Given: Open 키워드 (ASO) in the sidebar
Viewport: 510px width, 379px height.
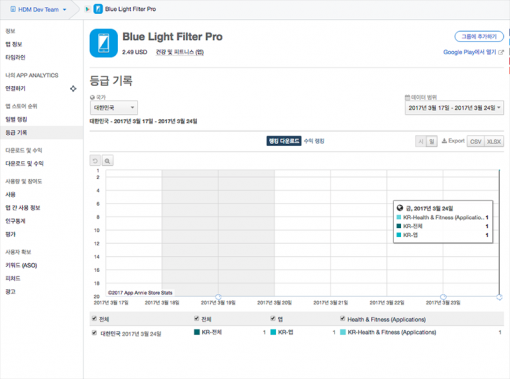Looking at the screenshot, I should click(x=21, y=265).
